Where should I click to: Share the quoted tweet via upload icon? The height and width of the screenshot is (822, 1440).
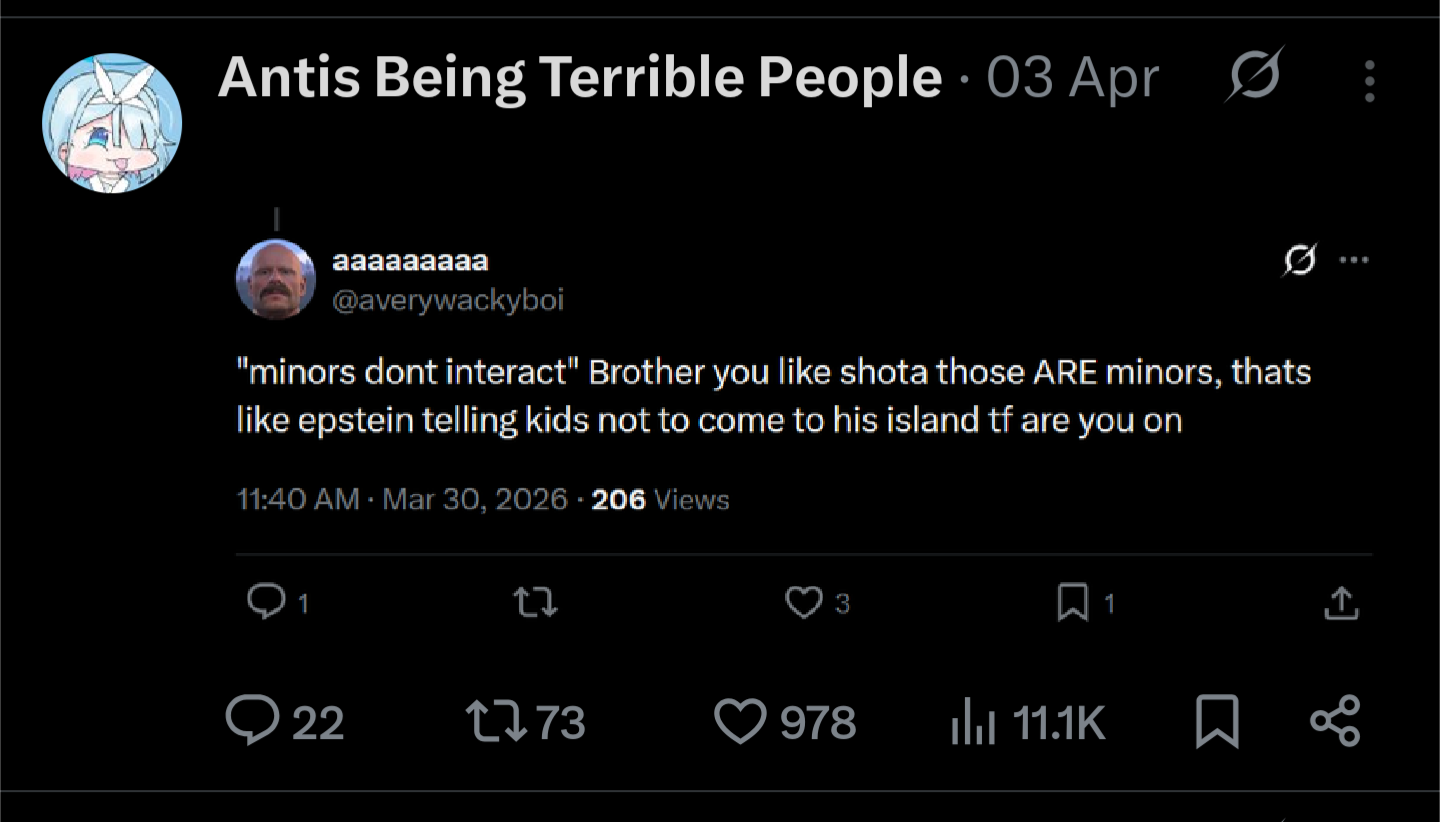click(x=1340, y=602)
